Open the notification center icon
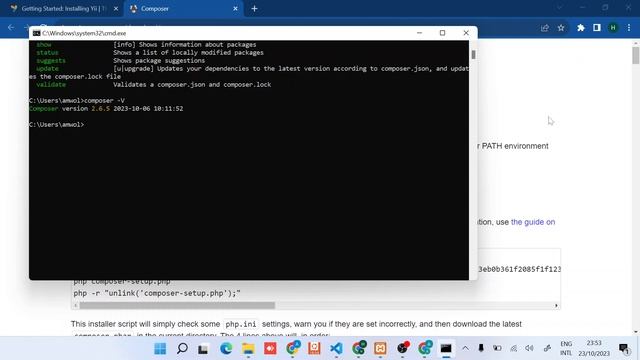This screenshot has width=640, height=360. [624, 348]
